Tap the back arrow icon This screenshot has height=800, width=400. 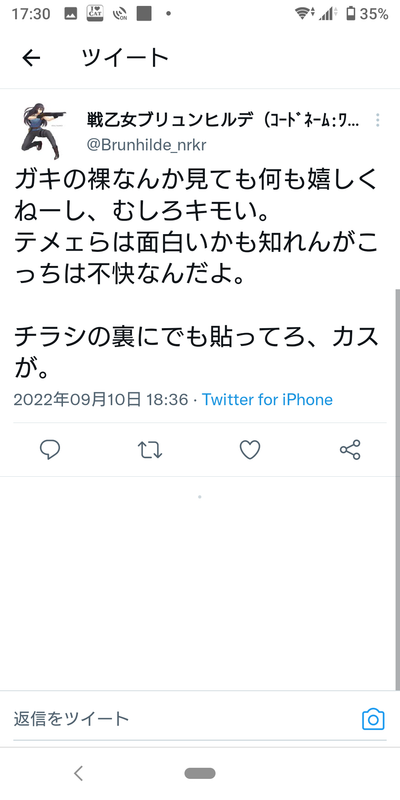pyautogui.click(x=31, y=59)
